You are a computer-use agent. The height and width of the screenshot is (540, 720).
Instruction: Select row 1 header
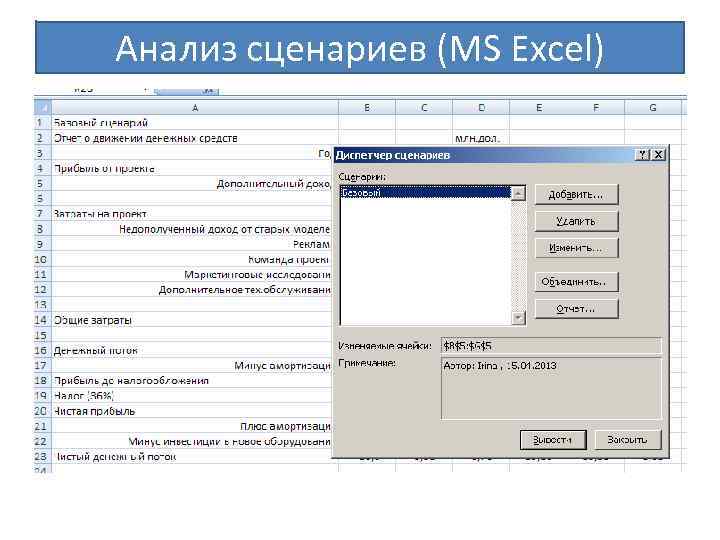tap(43, 123)
